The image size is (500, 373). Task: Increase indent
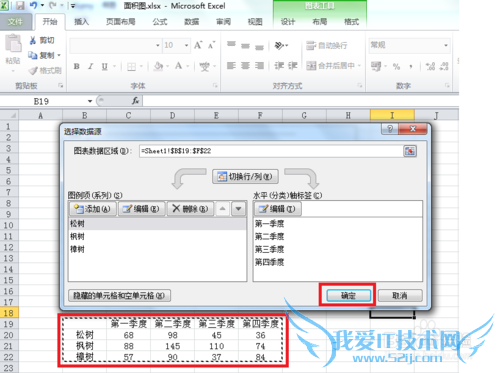[292, 66]
